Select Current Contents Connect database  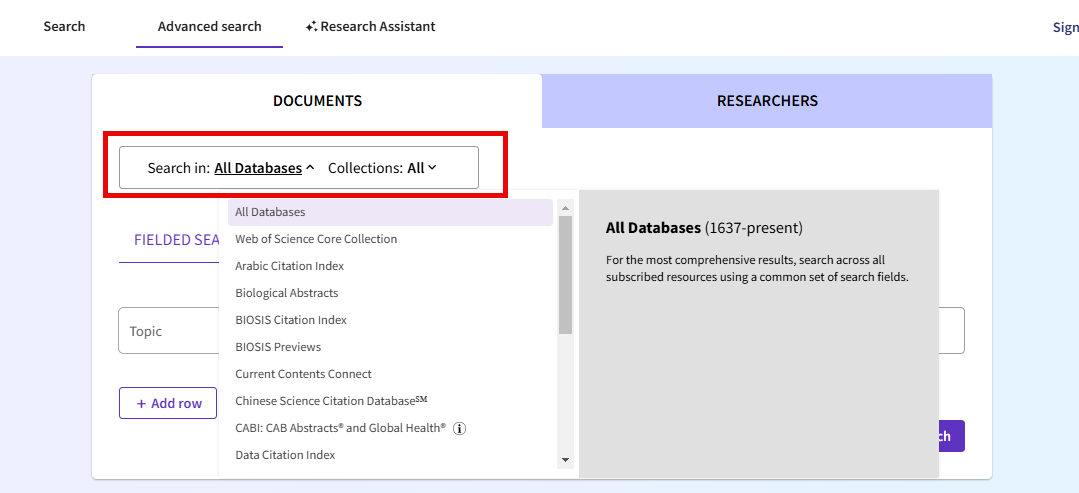click(303, 374)
